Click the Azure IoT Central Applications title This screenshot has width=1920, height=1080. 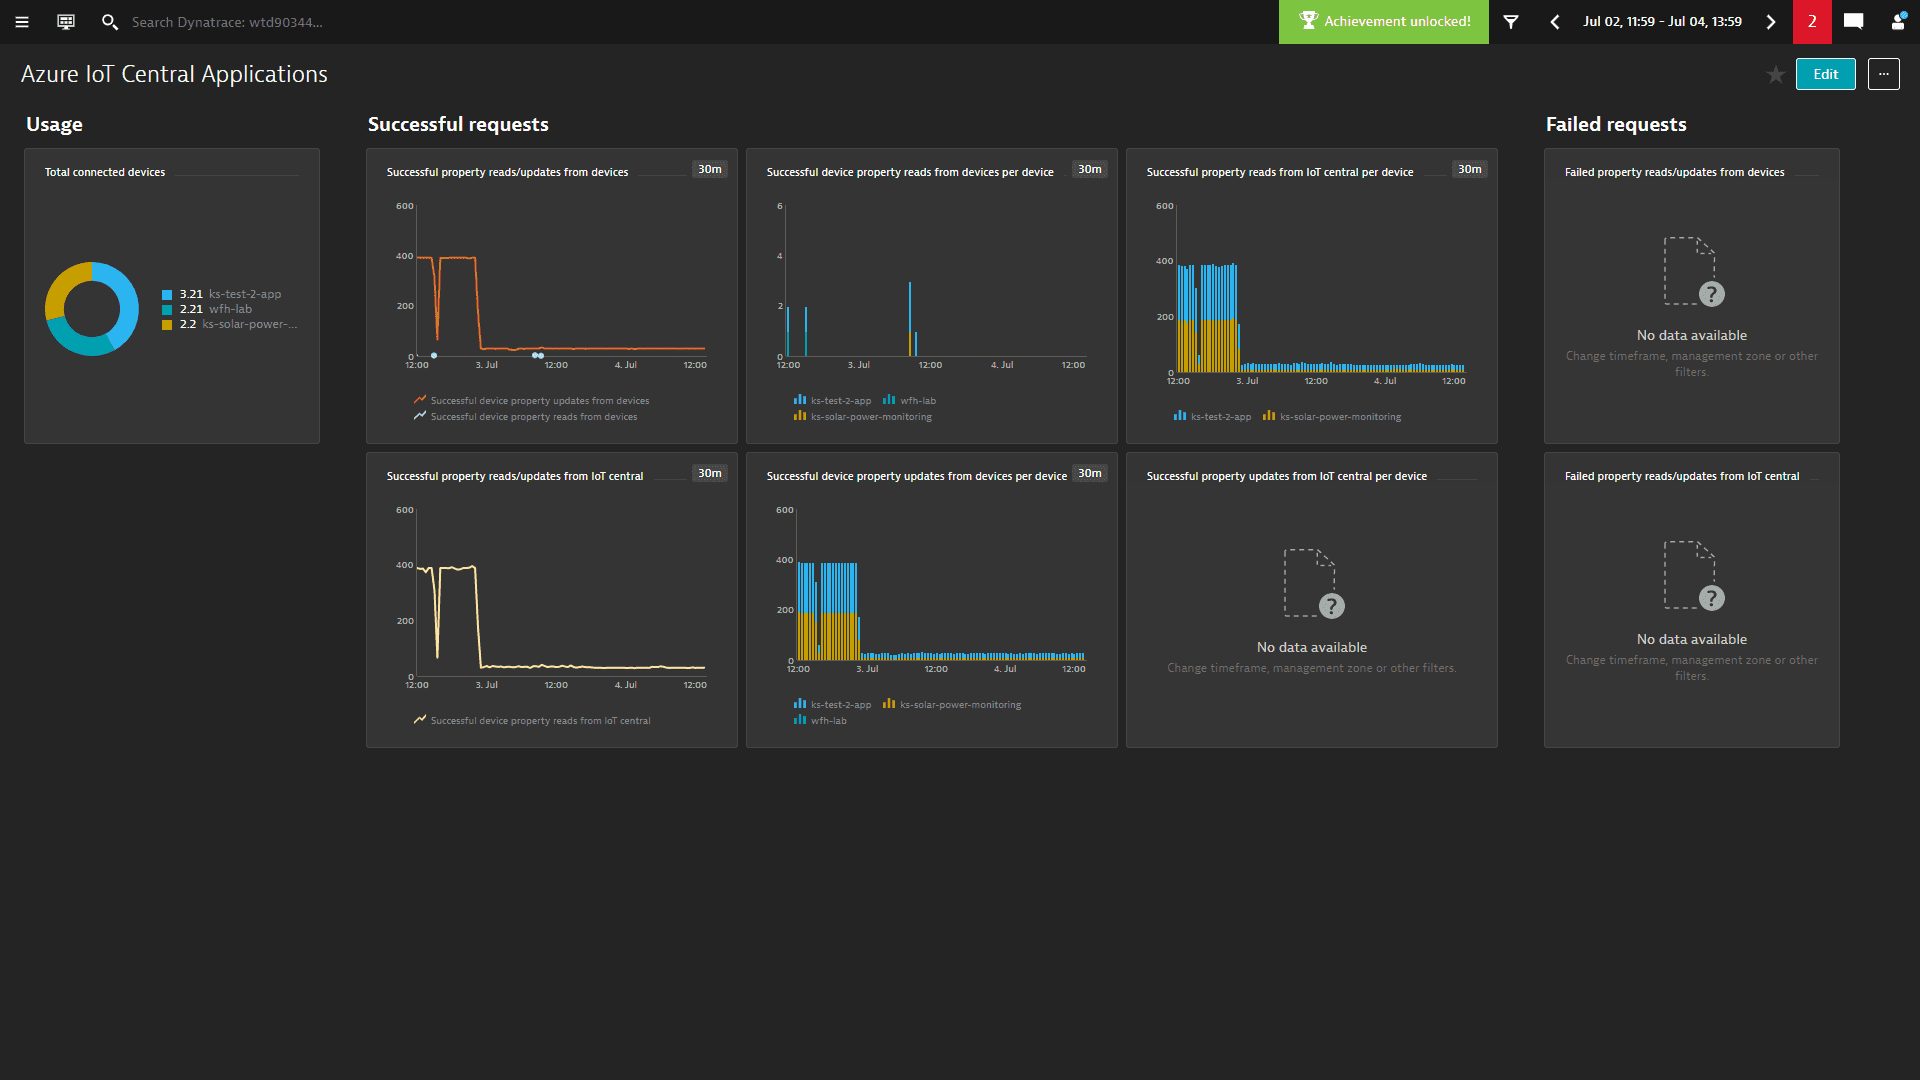(x=174, y=75)
